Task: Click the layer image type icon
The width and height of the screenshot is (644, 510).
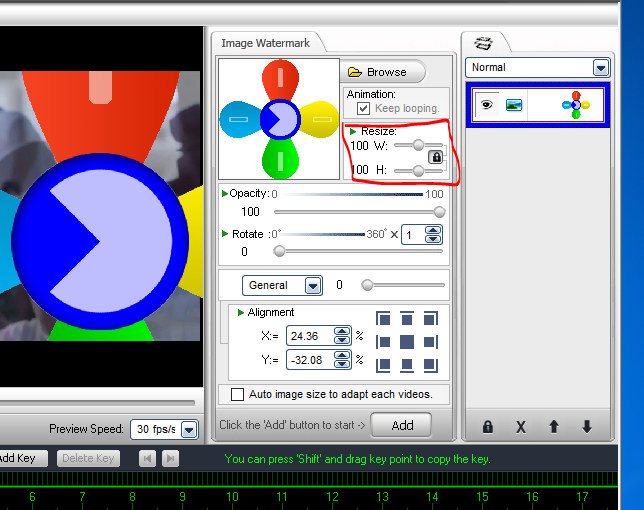Action: click(x=514, y=105)
